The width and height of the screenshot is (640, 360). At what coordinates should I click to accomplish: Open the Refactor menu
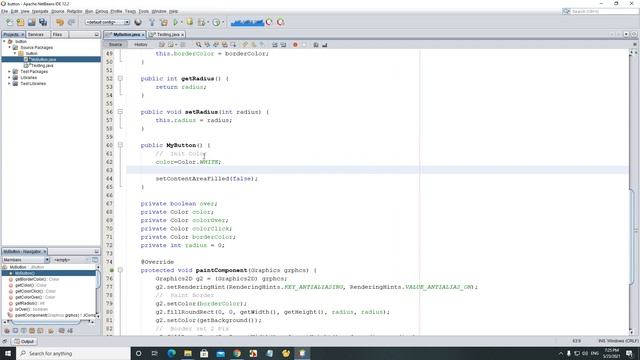tap(75, 11)
